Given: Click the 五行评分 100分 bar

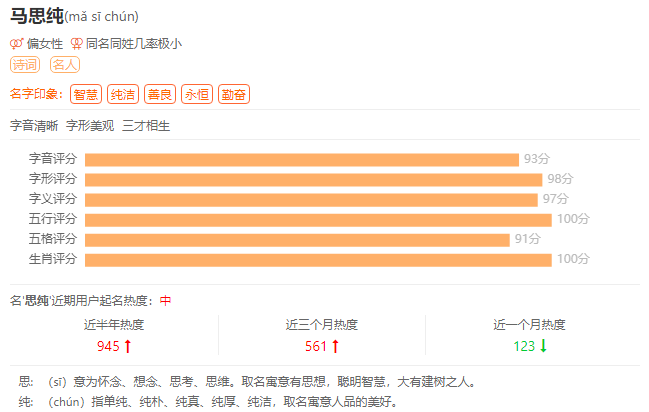Looking at the screenshot, I should coord(318,219).
